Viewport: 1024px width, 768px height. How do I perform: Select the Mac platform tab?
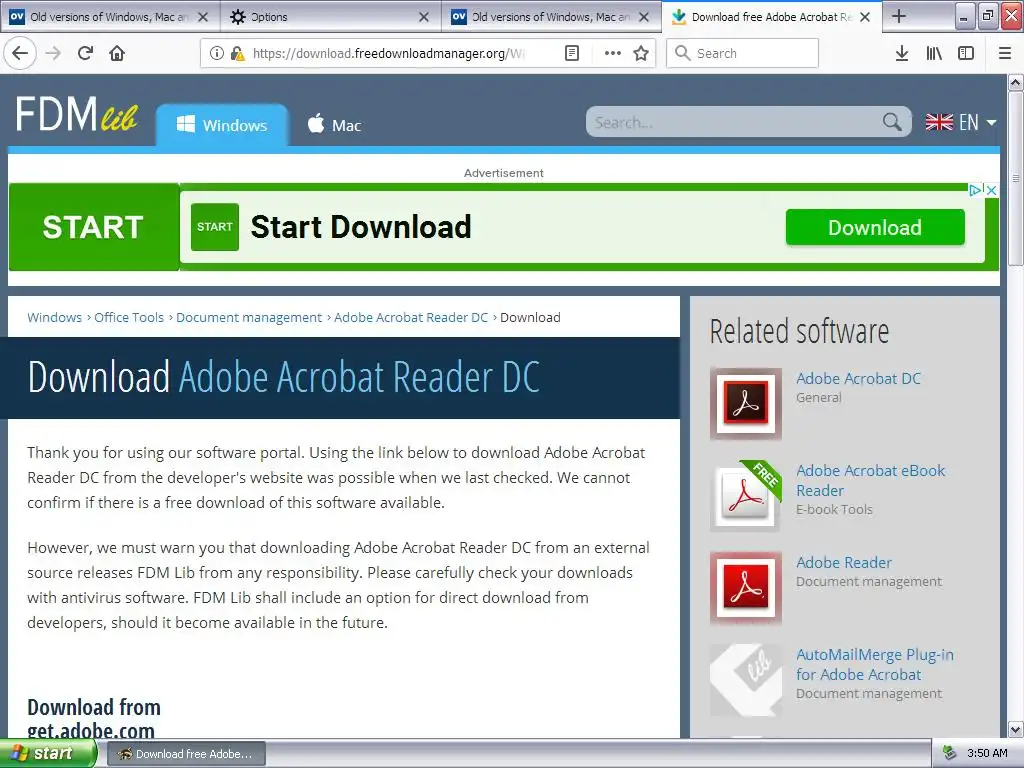[x=334, y=125]
